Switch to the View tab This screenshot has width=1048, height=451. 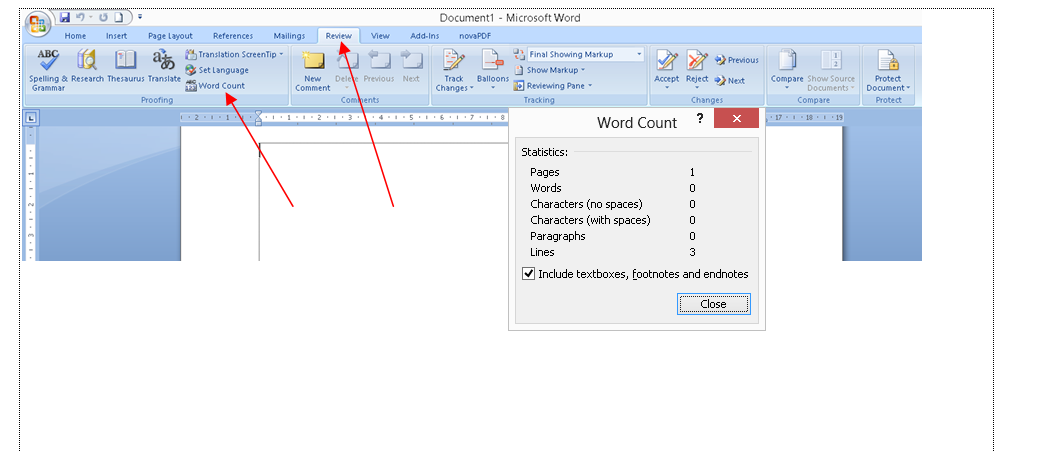[380, 36]
